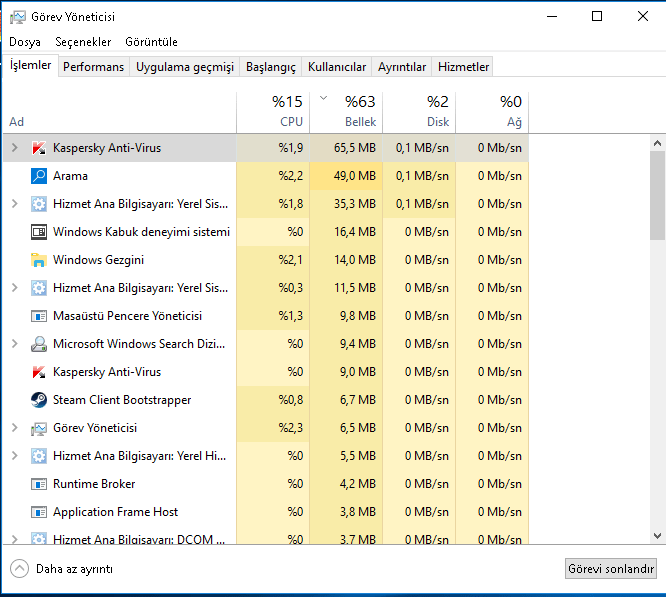Click the Daha az ayrıntı link text
The height and width of the screenshot is (597, 666).
tap(74, 569)
